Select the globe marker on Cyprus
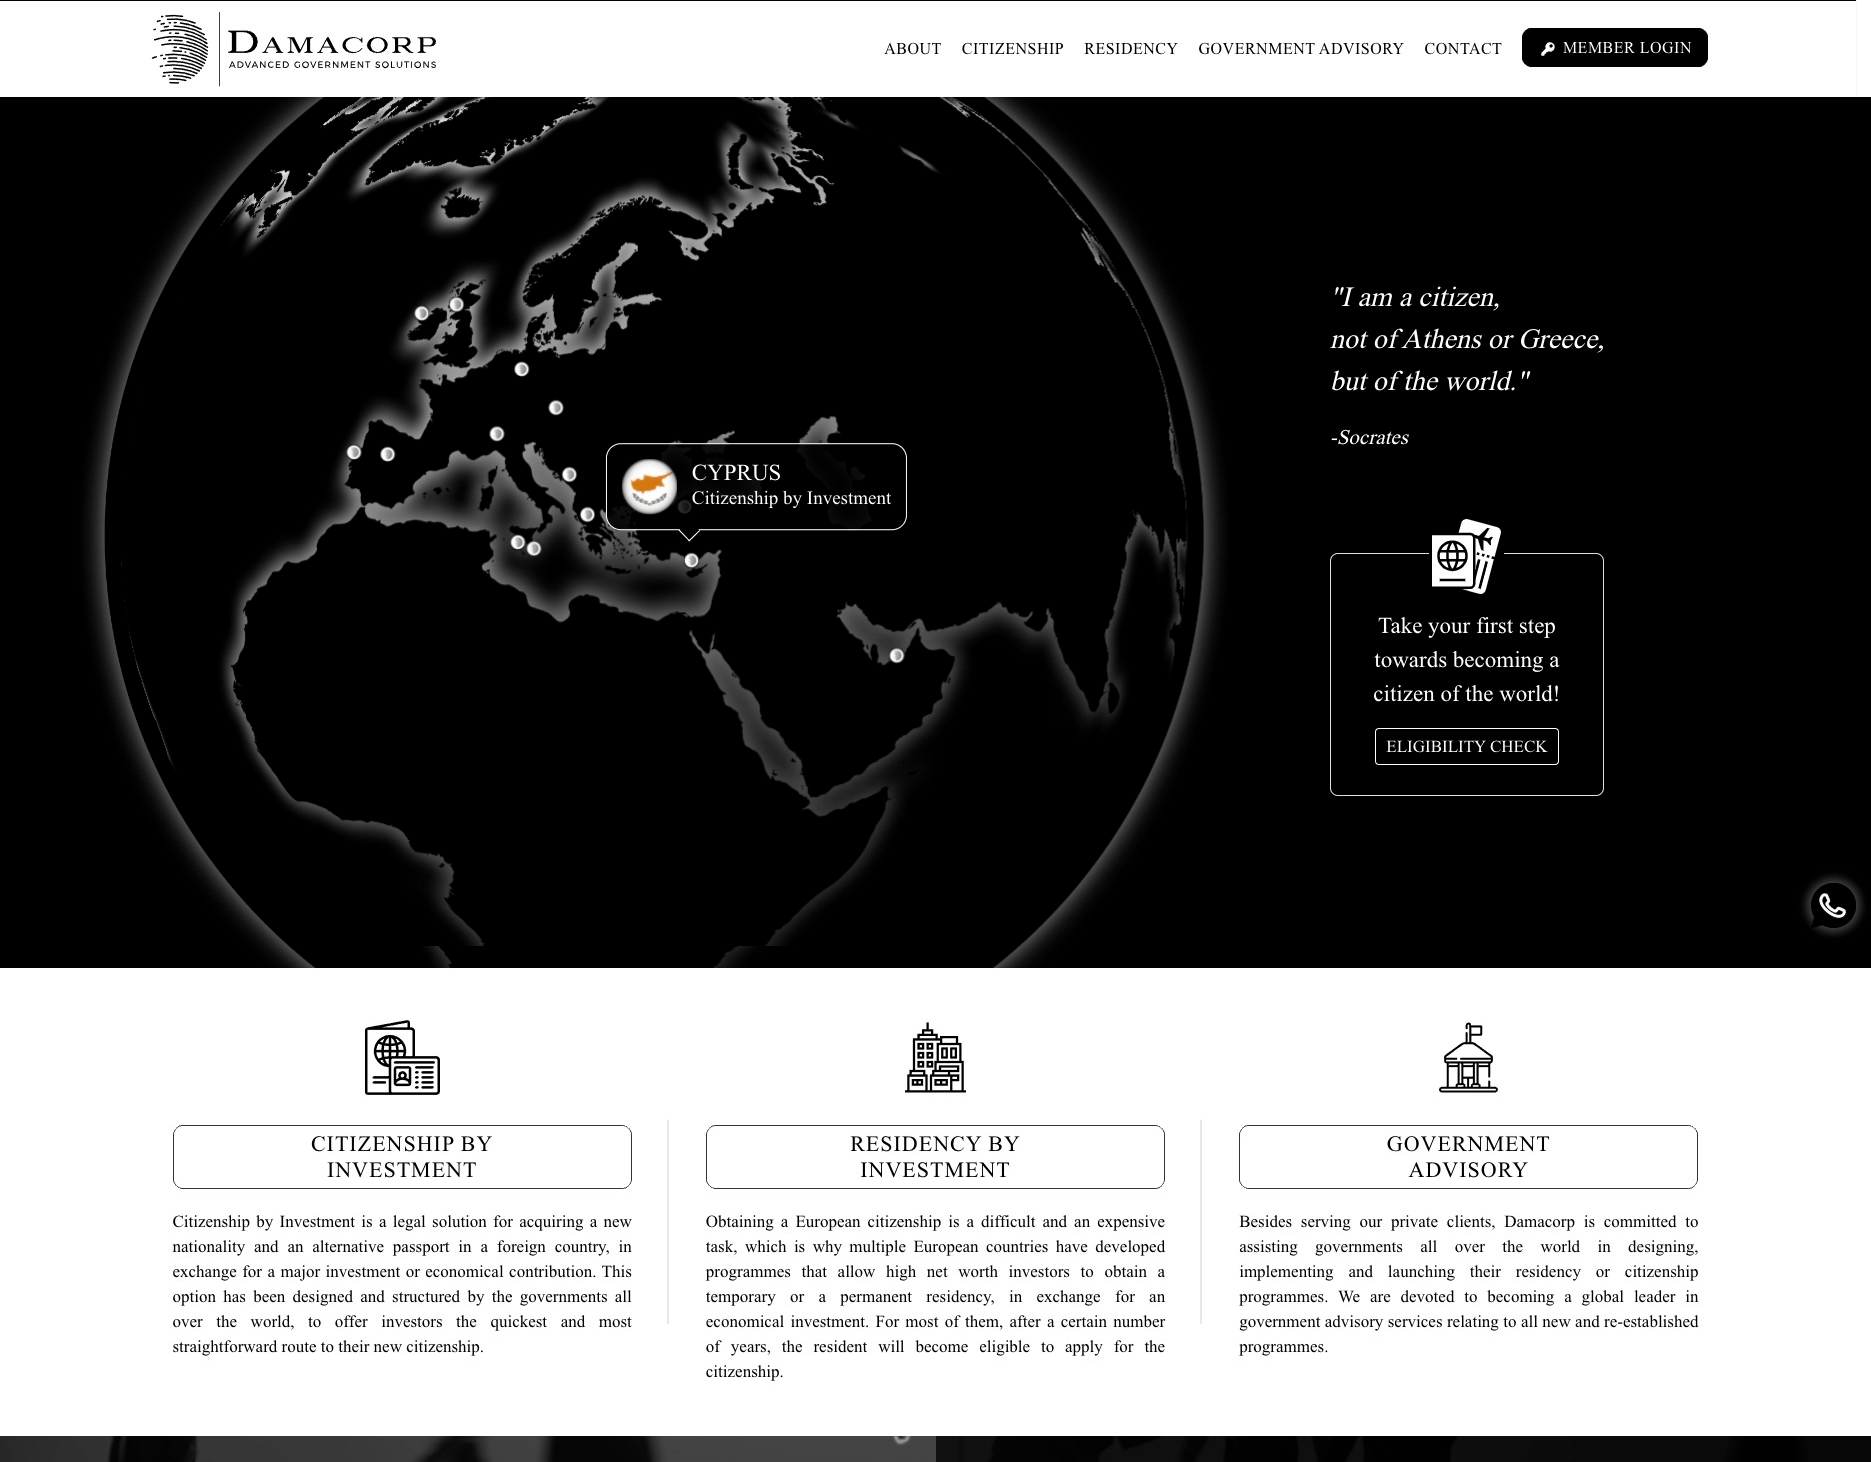This screenshot has width=1871, height=1462. pos(691,560)
